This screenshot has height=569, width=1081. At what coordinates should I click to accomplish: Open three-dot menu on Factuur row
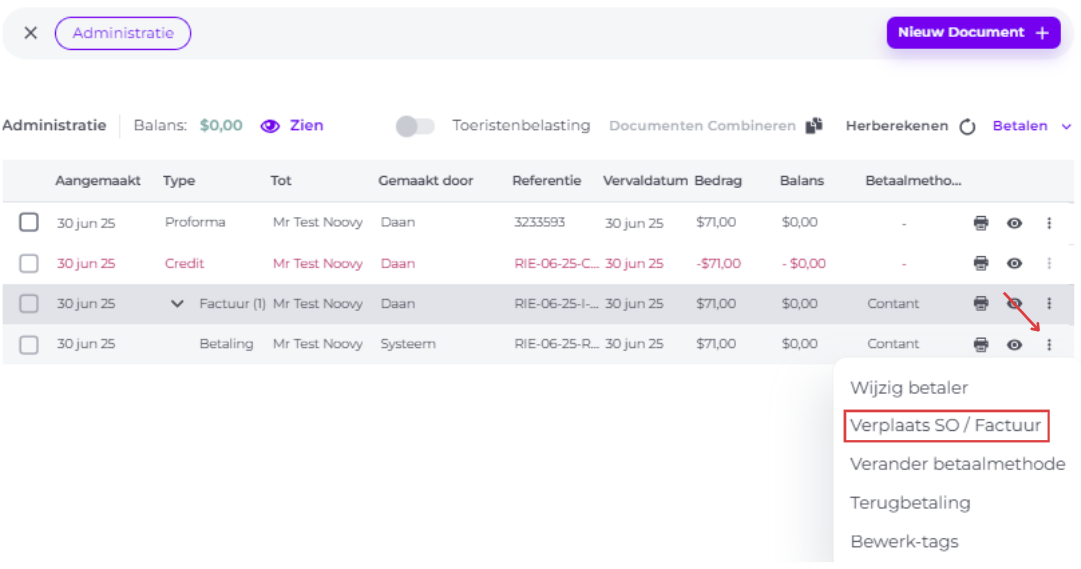(x=1049, y=303)
